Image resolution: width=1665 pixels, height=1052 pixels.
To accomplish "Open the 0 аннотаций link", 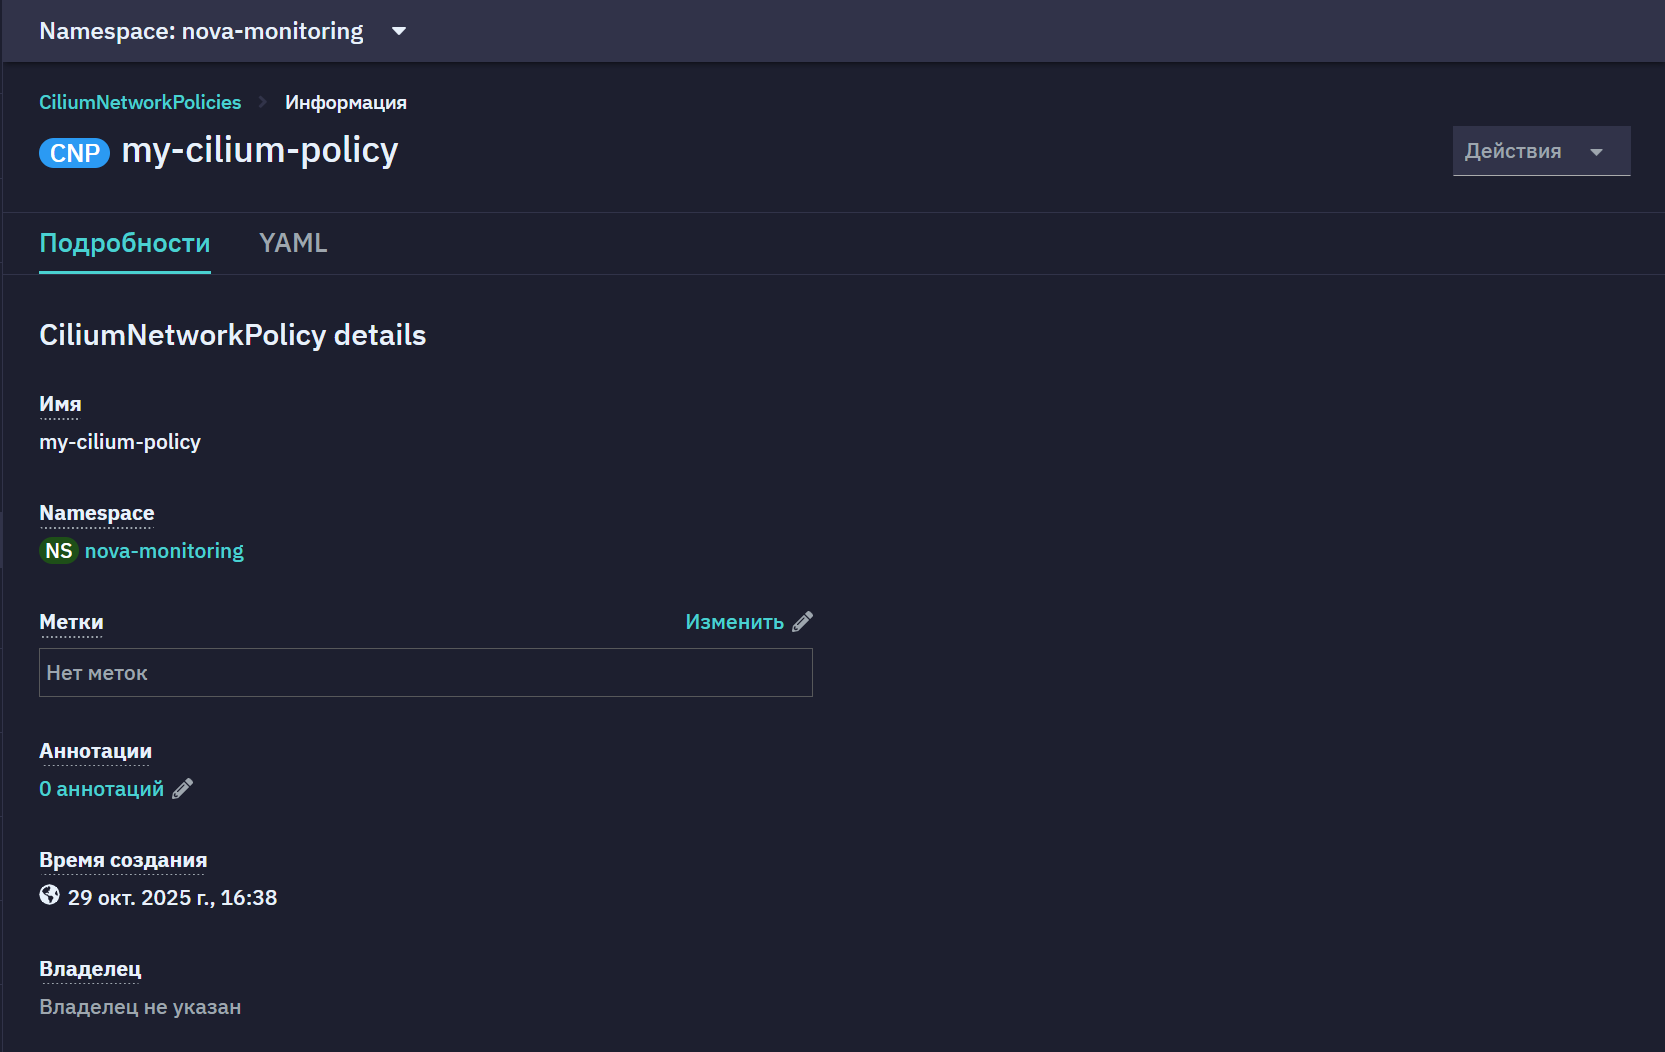I will (x=101, y=789).
